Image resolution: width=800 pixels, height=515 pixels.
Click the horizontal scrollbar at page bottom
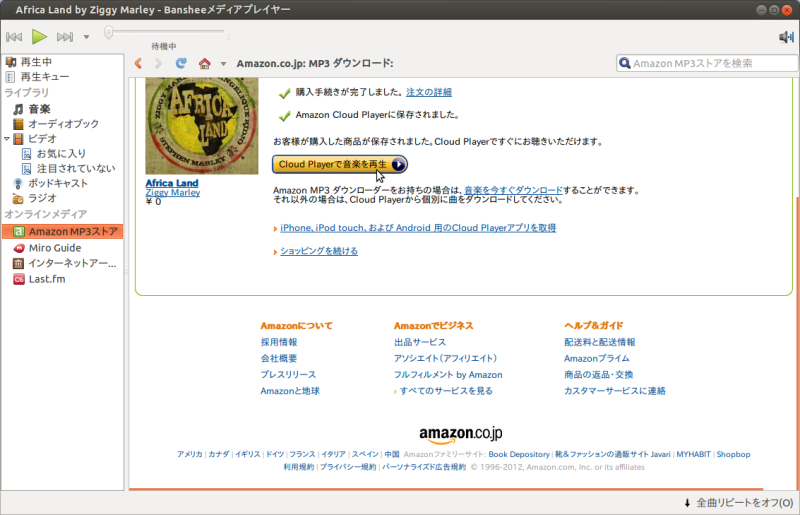pyautogui.click(x=445, y=489)
